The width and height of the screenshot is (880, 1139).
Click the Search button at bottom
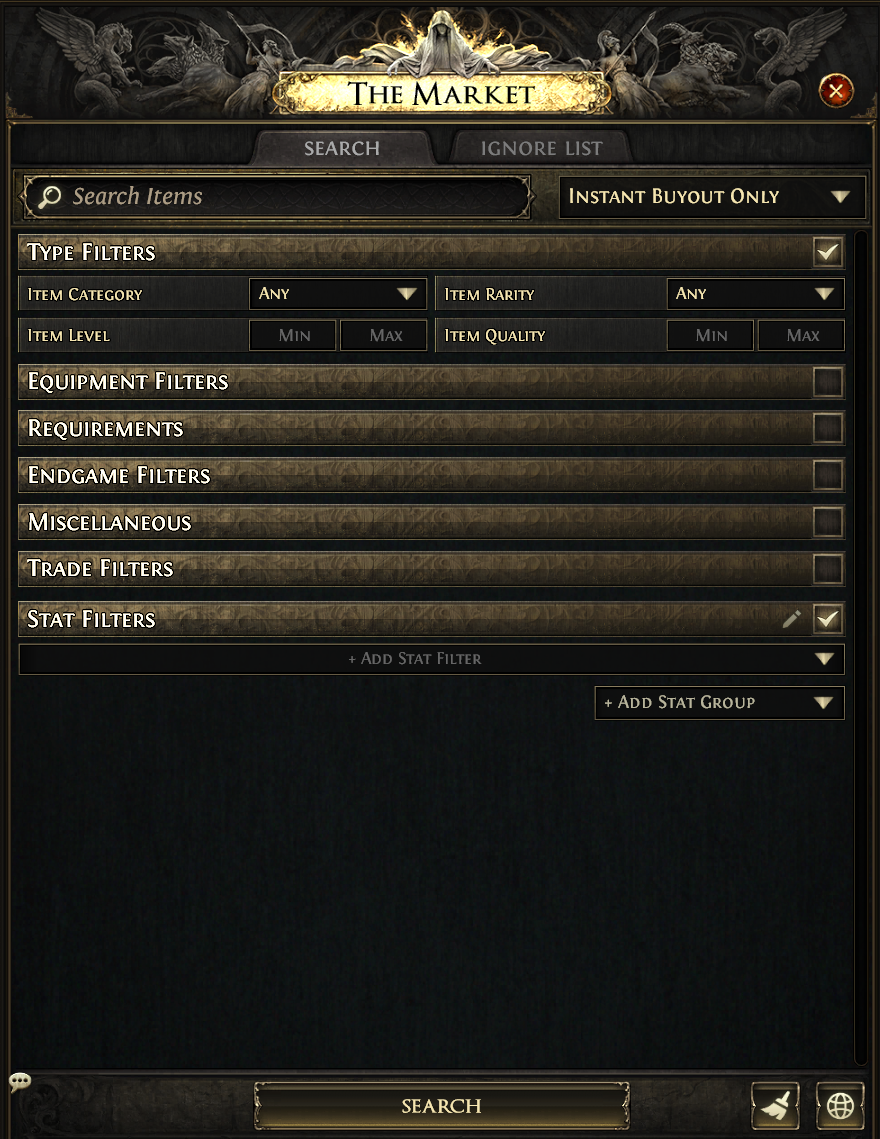[441, 1106]
